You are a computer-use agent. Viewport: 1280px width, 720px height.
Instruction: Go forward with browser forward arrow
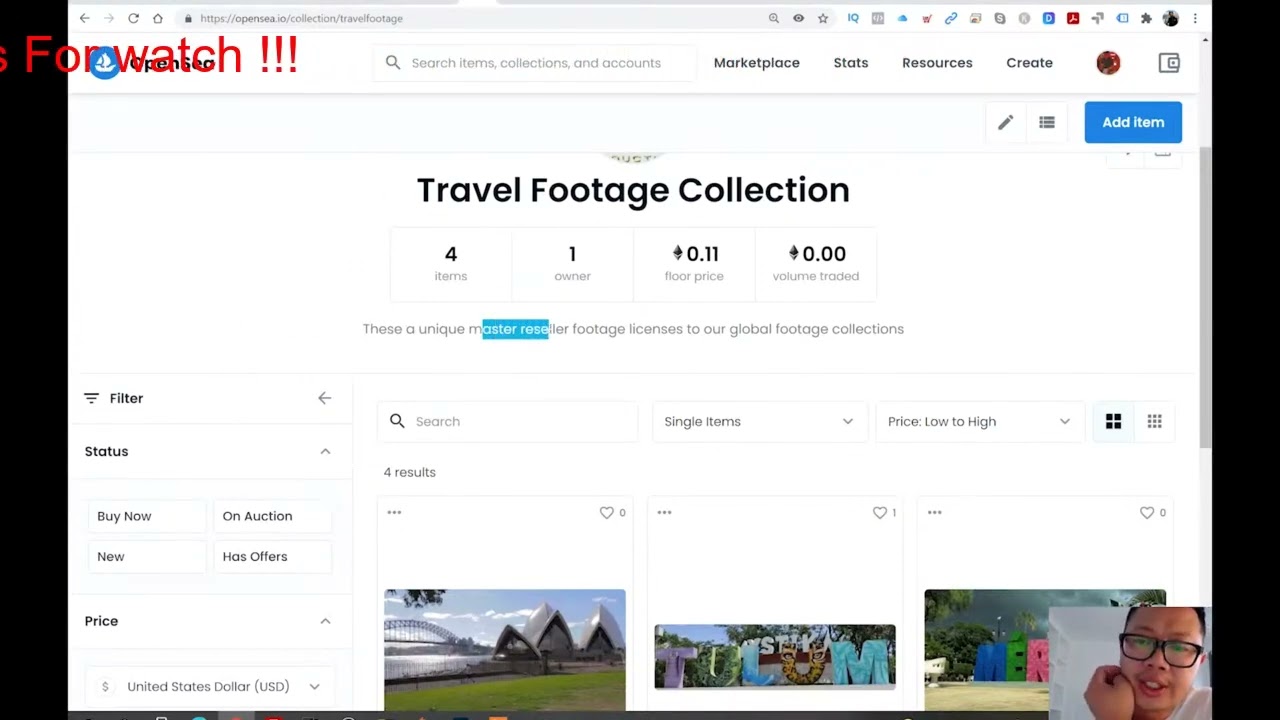109,18
